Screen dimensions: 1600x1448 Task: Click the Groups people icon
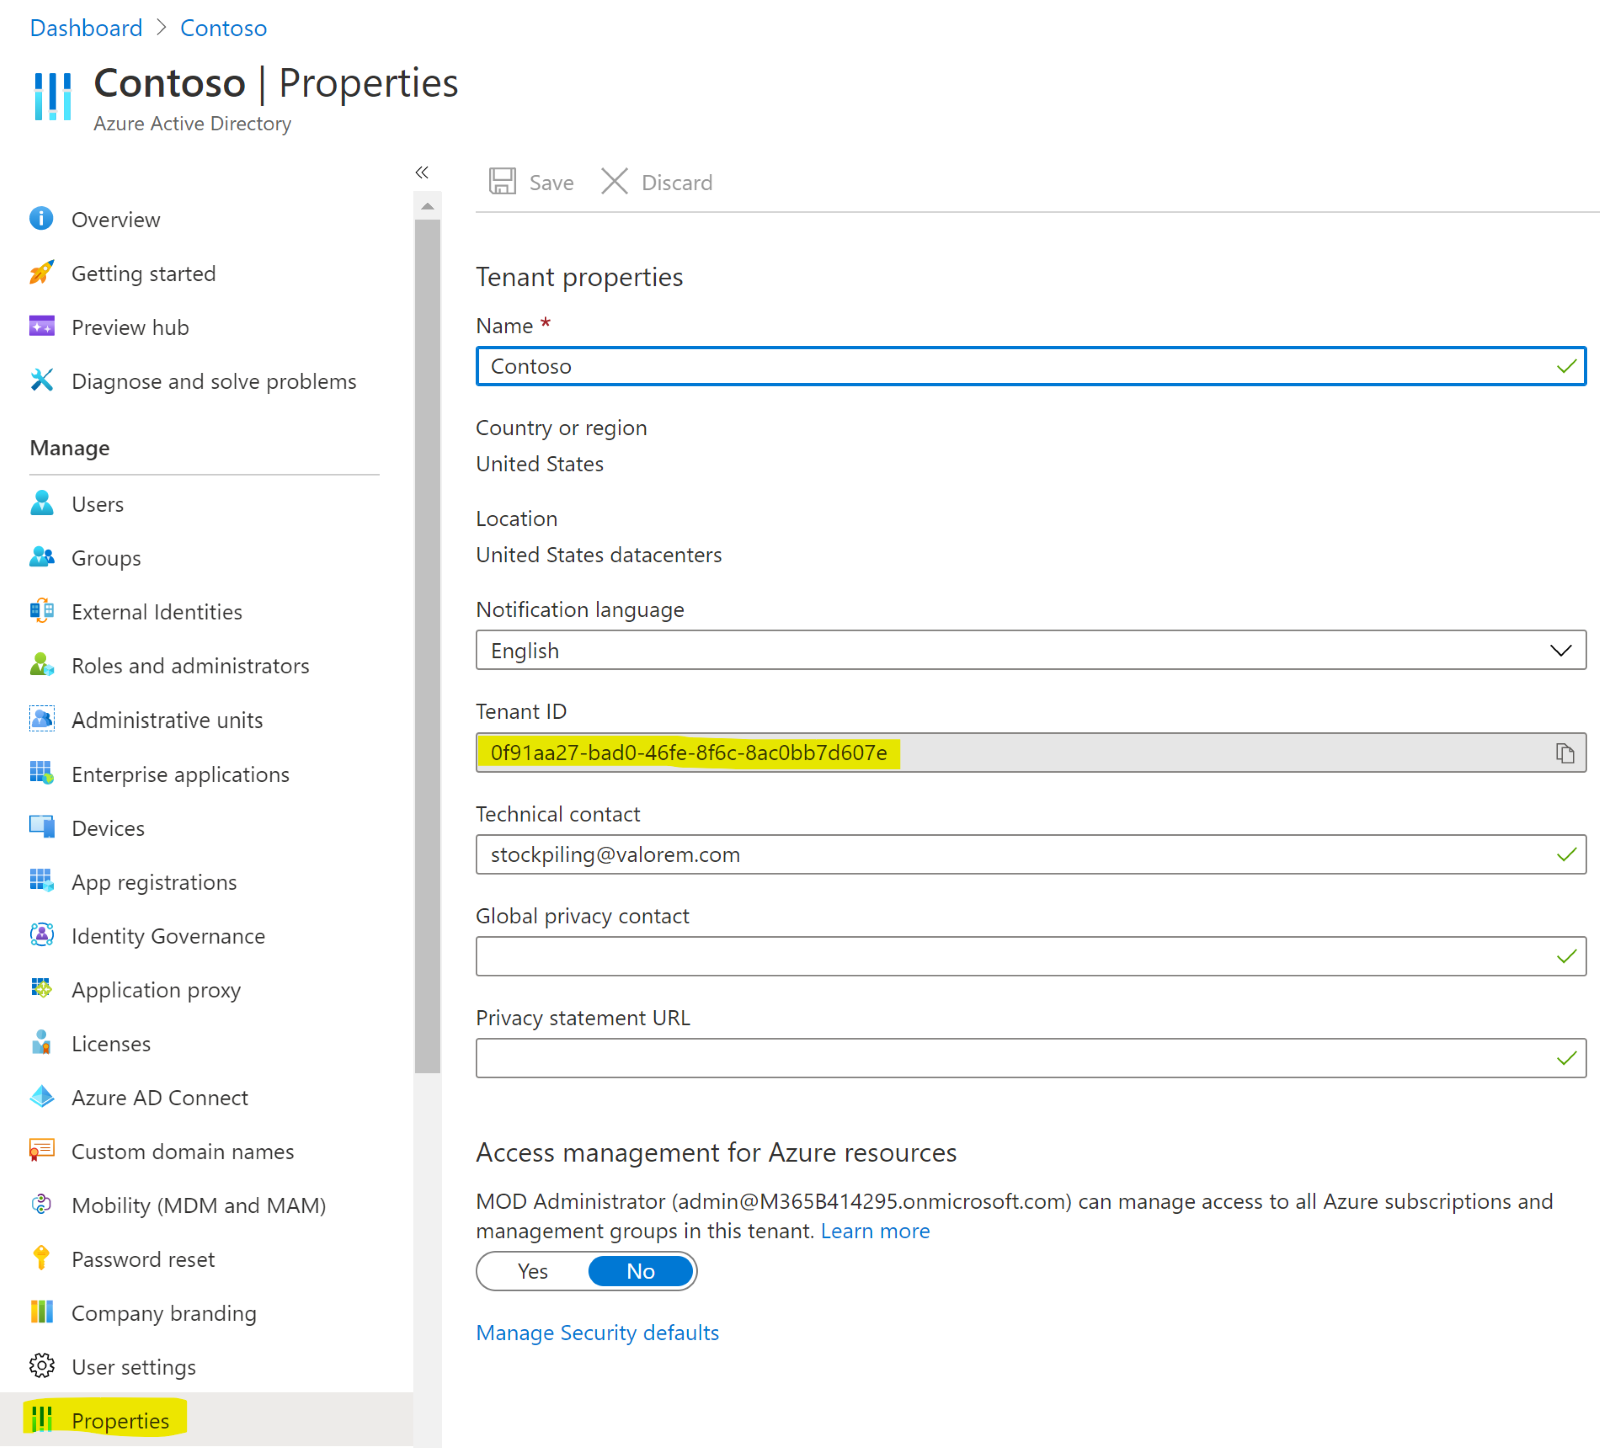(41, 557)
